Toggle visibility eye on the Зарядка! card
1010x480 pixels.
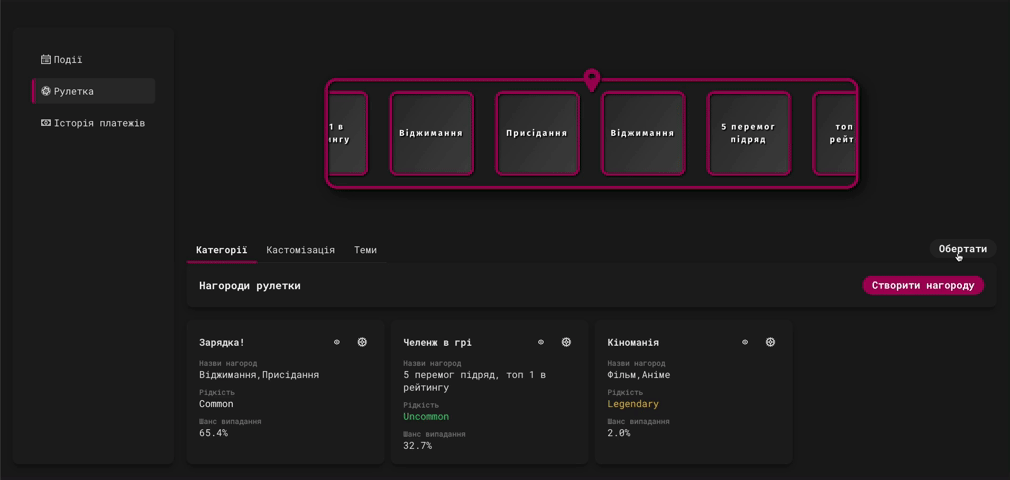coord(337,342)
